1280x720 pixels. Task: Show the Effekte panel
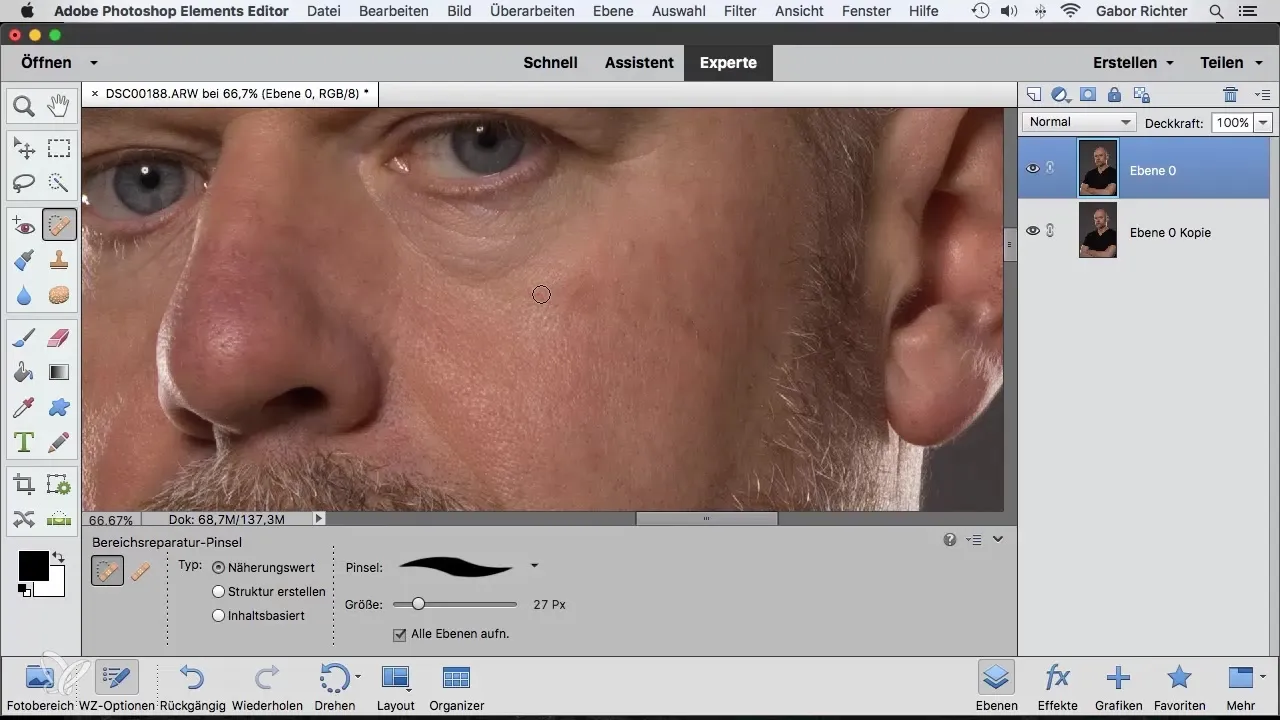pyautogui.click(x=1057, y=688)
